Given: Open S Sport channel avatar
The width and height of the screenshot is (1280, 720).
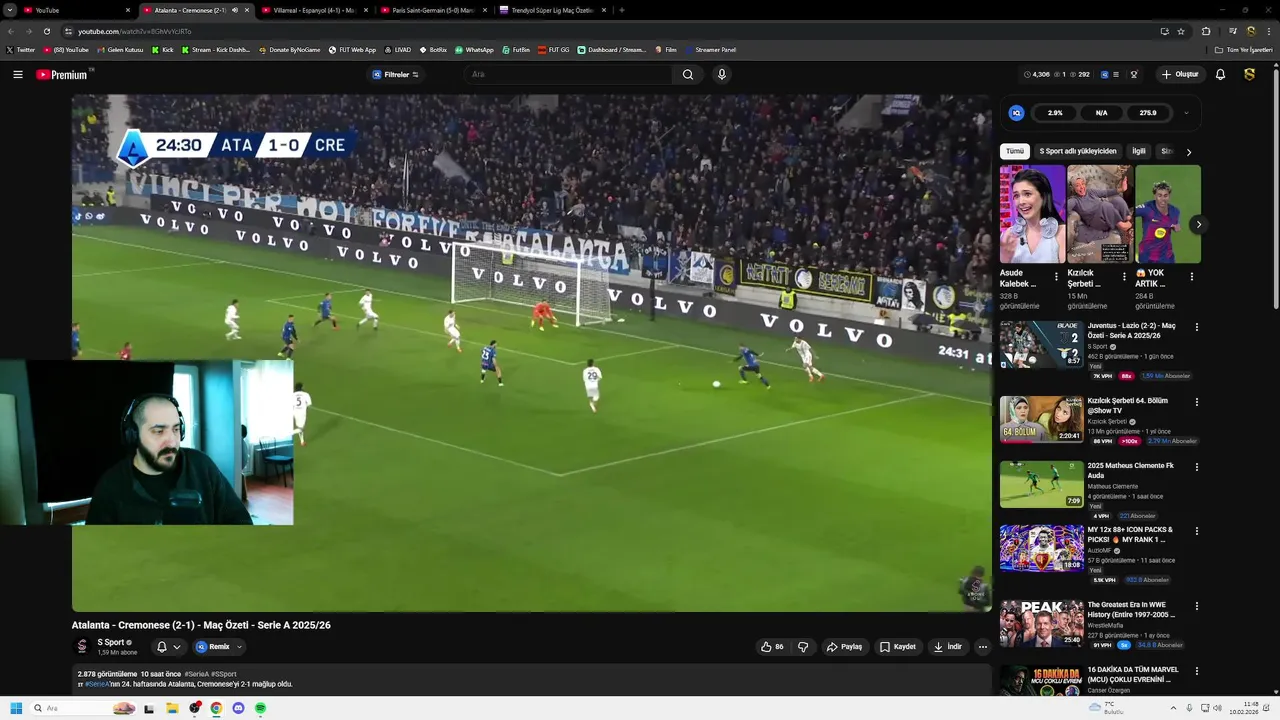Looking at the screenshot, I should (x=82, y=646).
